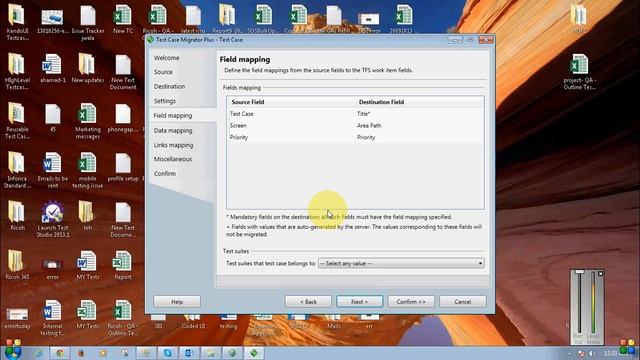Open the mobile testing issue spreadsheet
640x360 pixels.
[x=87, y=170]
